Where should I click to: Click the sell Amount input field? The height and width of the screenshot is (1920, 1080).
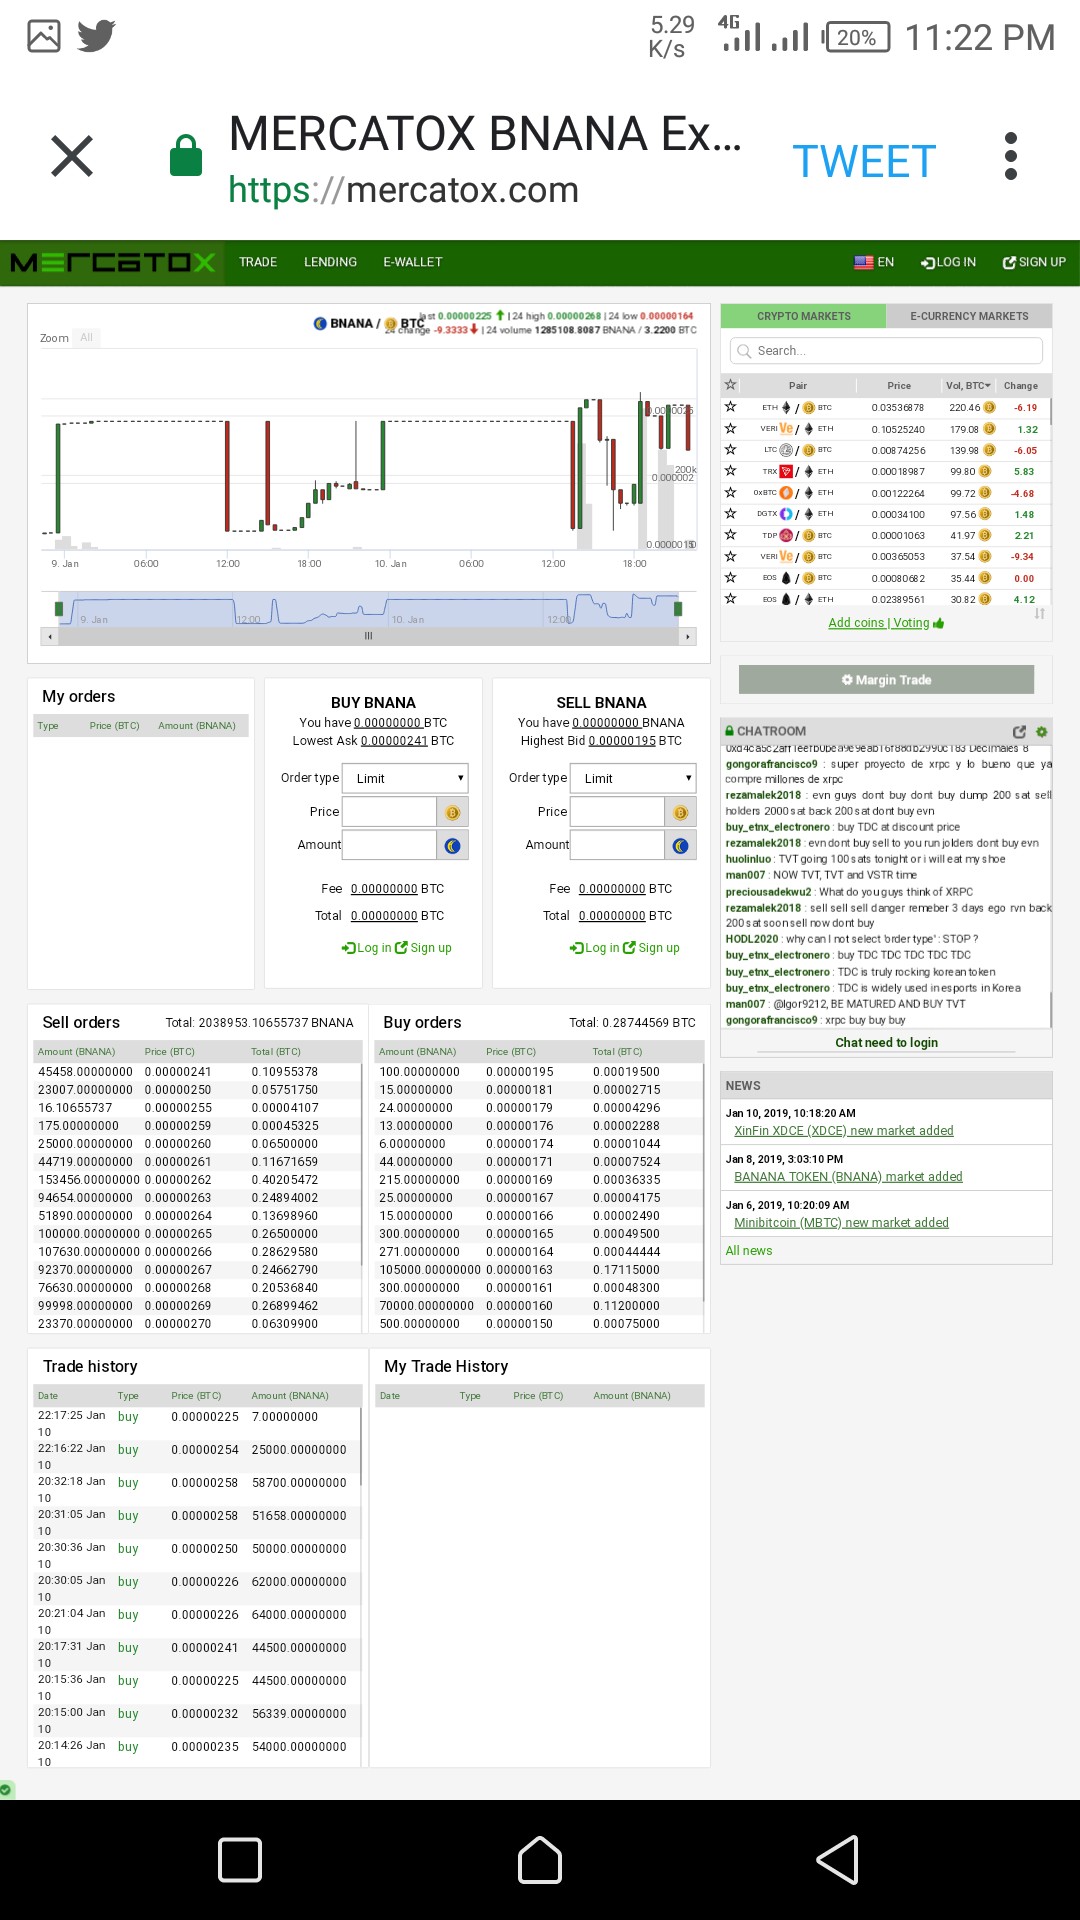coord(617,845)
